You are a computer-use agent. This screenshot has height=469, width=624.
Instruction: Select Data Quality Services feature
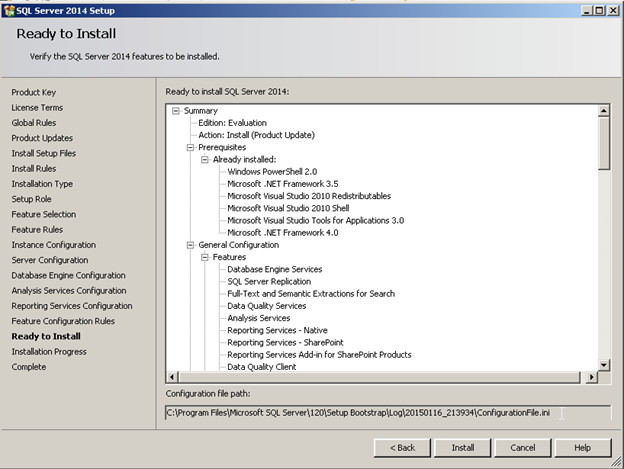(267, 306)
